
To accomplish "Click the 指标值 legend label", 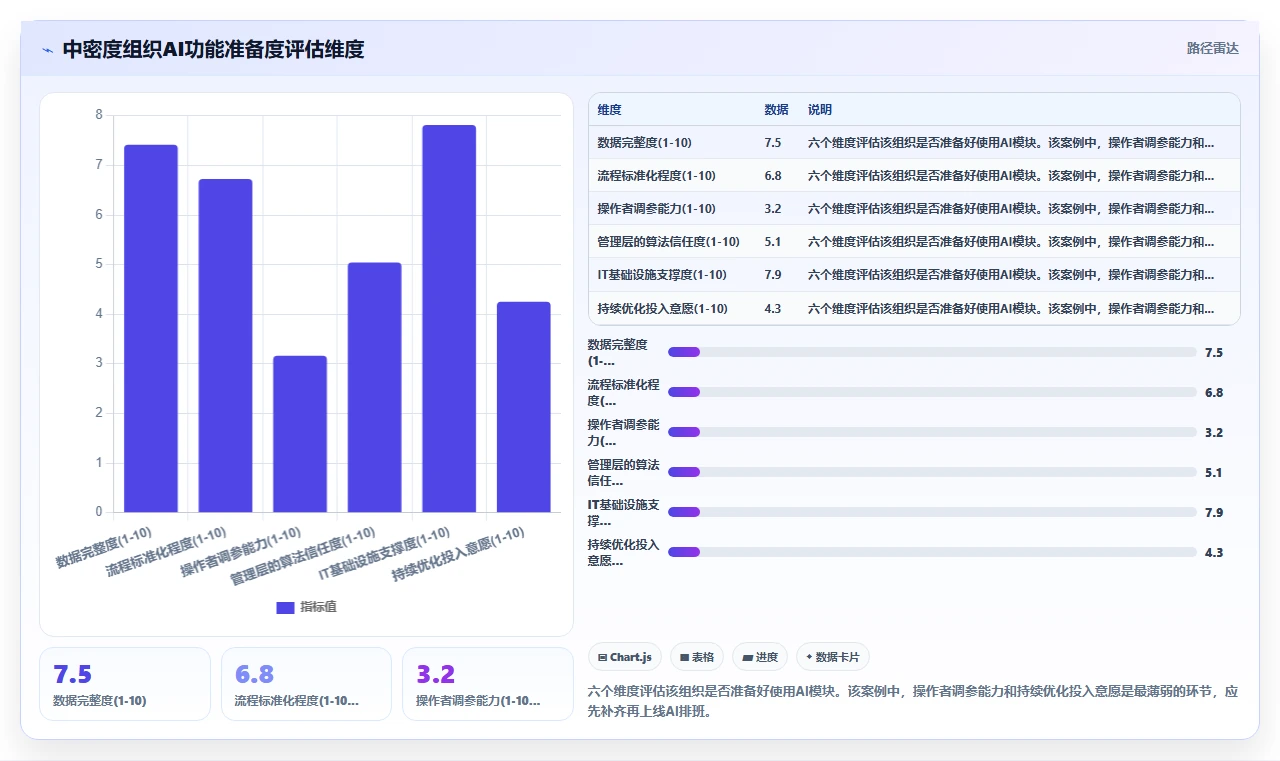I will [318, 607].
